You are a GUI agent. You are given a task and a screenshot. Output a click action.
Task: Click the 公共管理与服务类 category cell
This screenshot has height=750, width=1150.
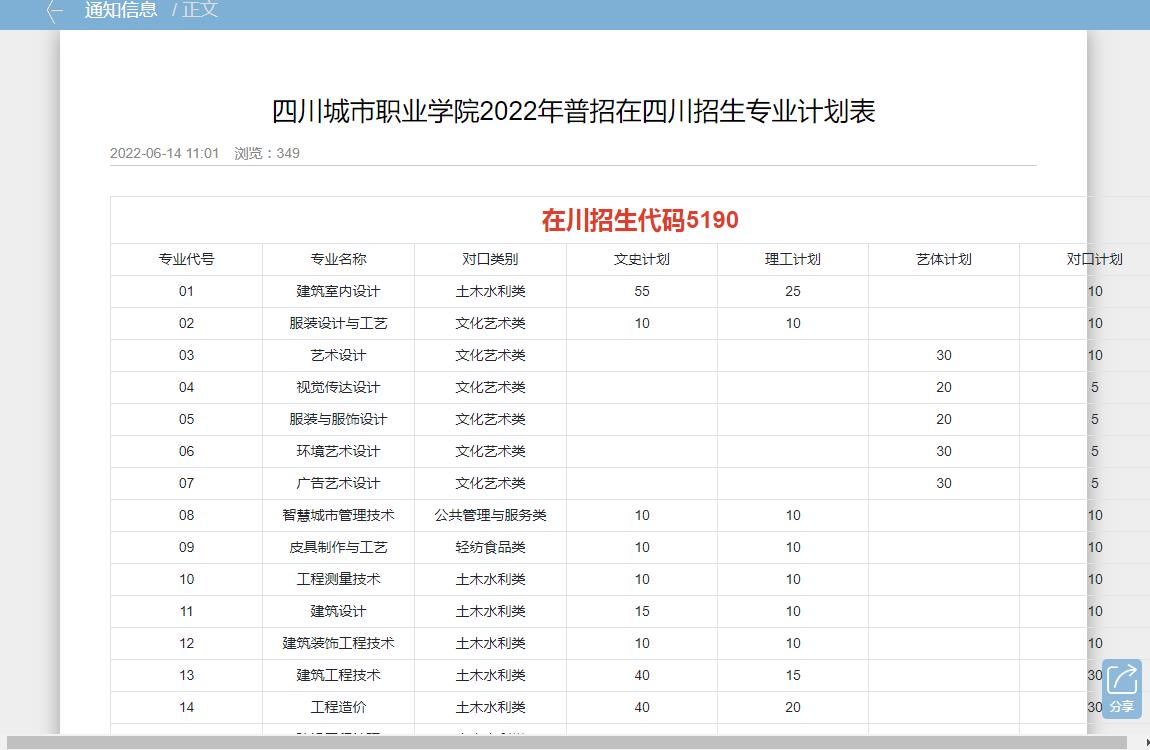[490, 515]
